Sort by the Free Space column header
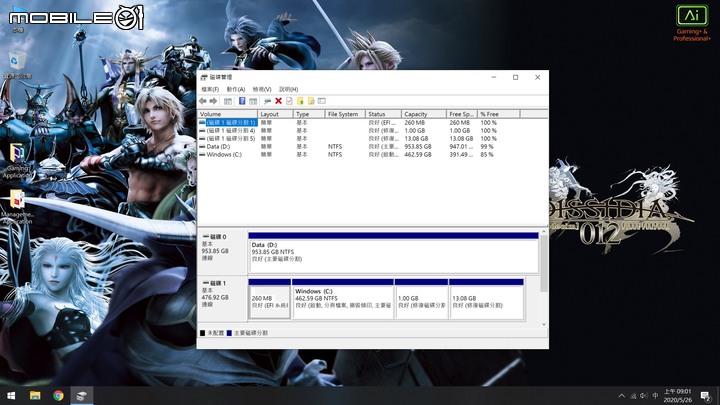 461,114
